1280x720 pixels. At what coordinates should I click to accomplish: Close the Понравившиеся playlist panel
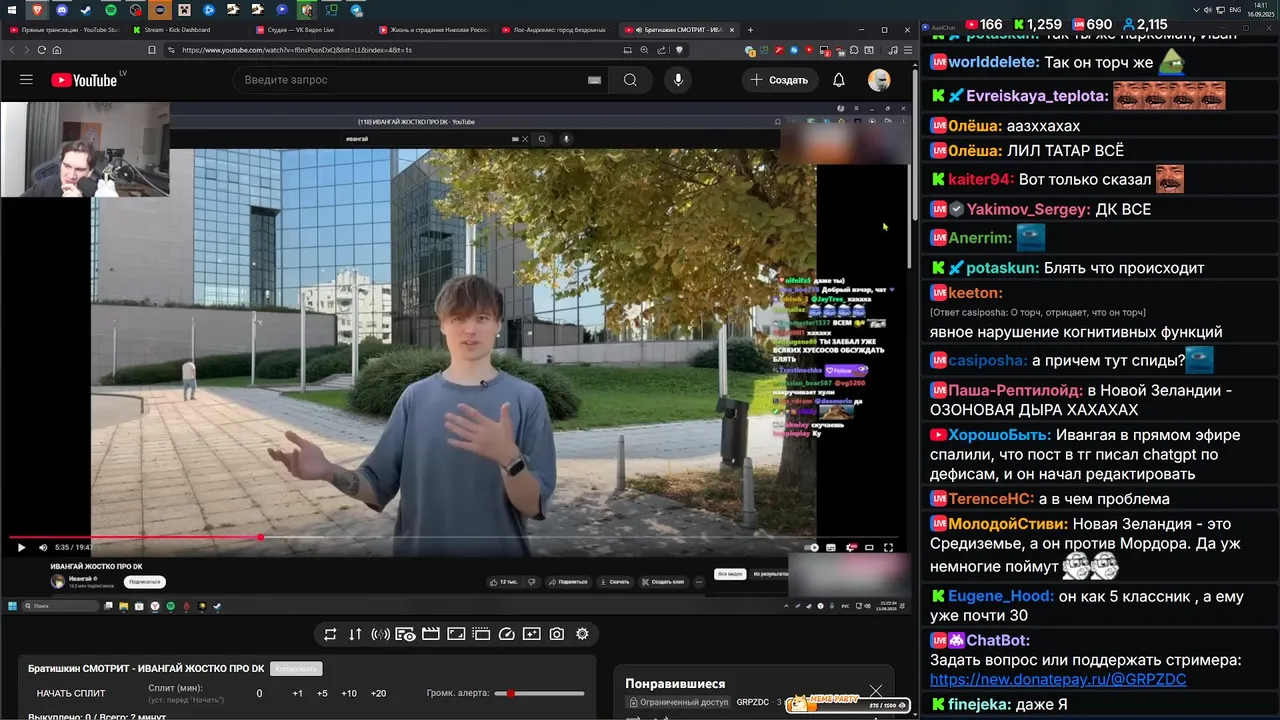[876, 690]
